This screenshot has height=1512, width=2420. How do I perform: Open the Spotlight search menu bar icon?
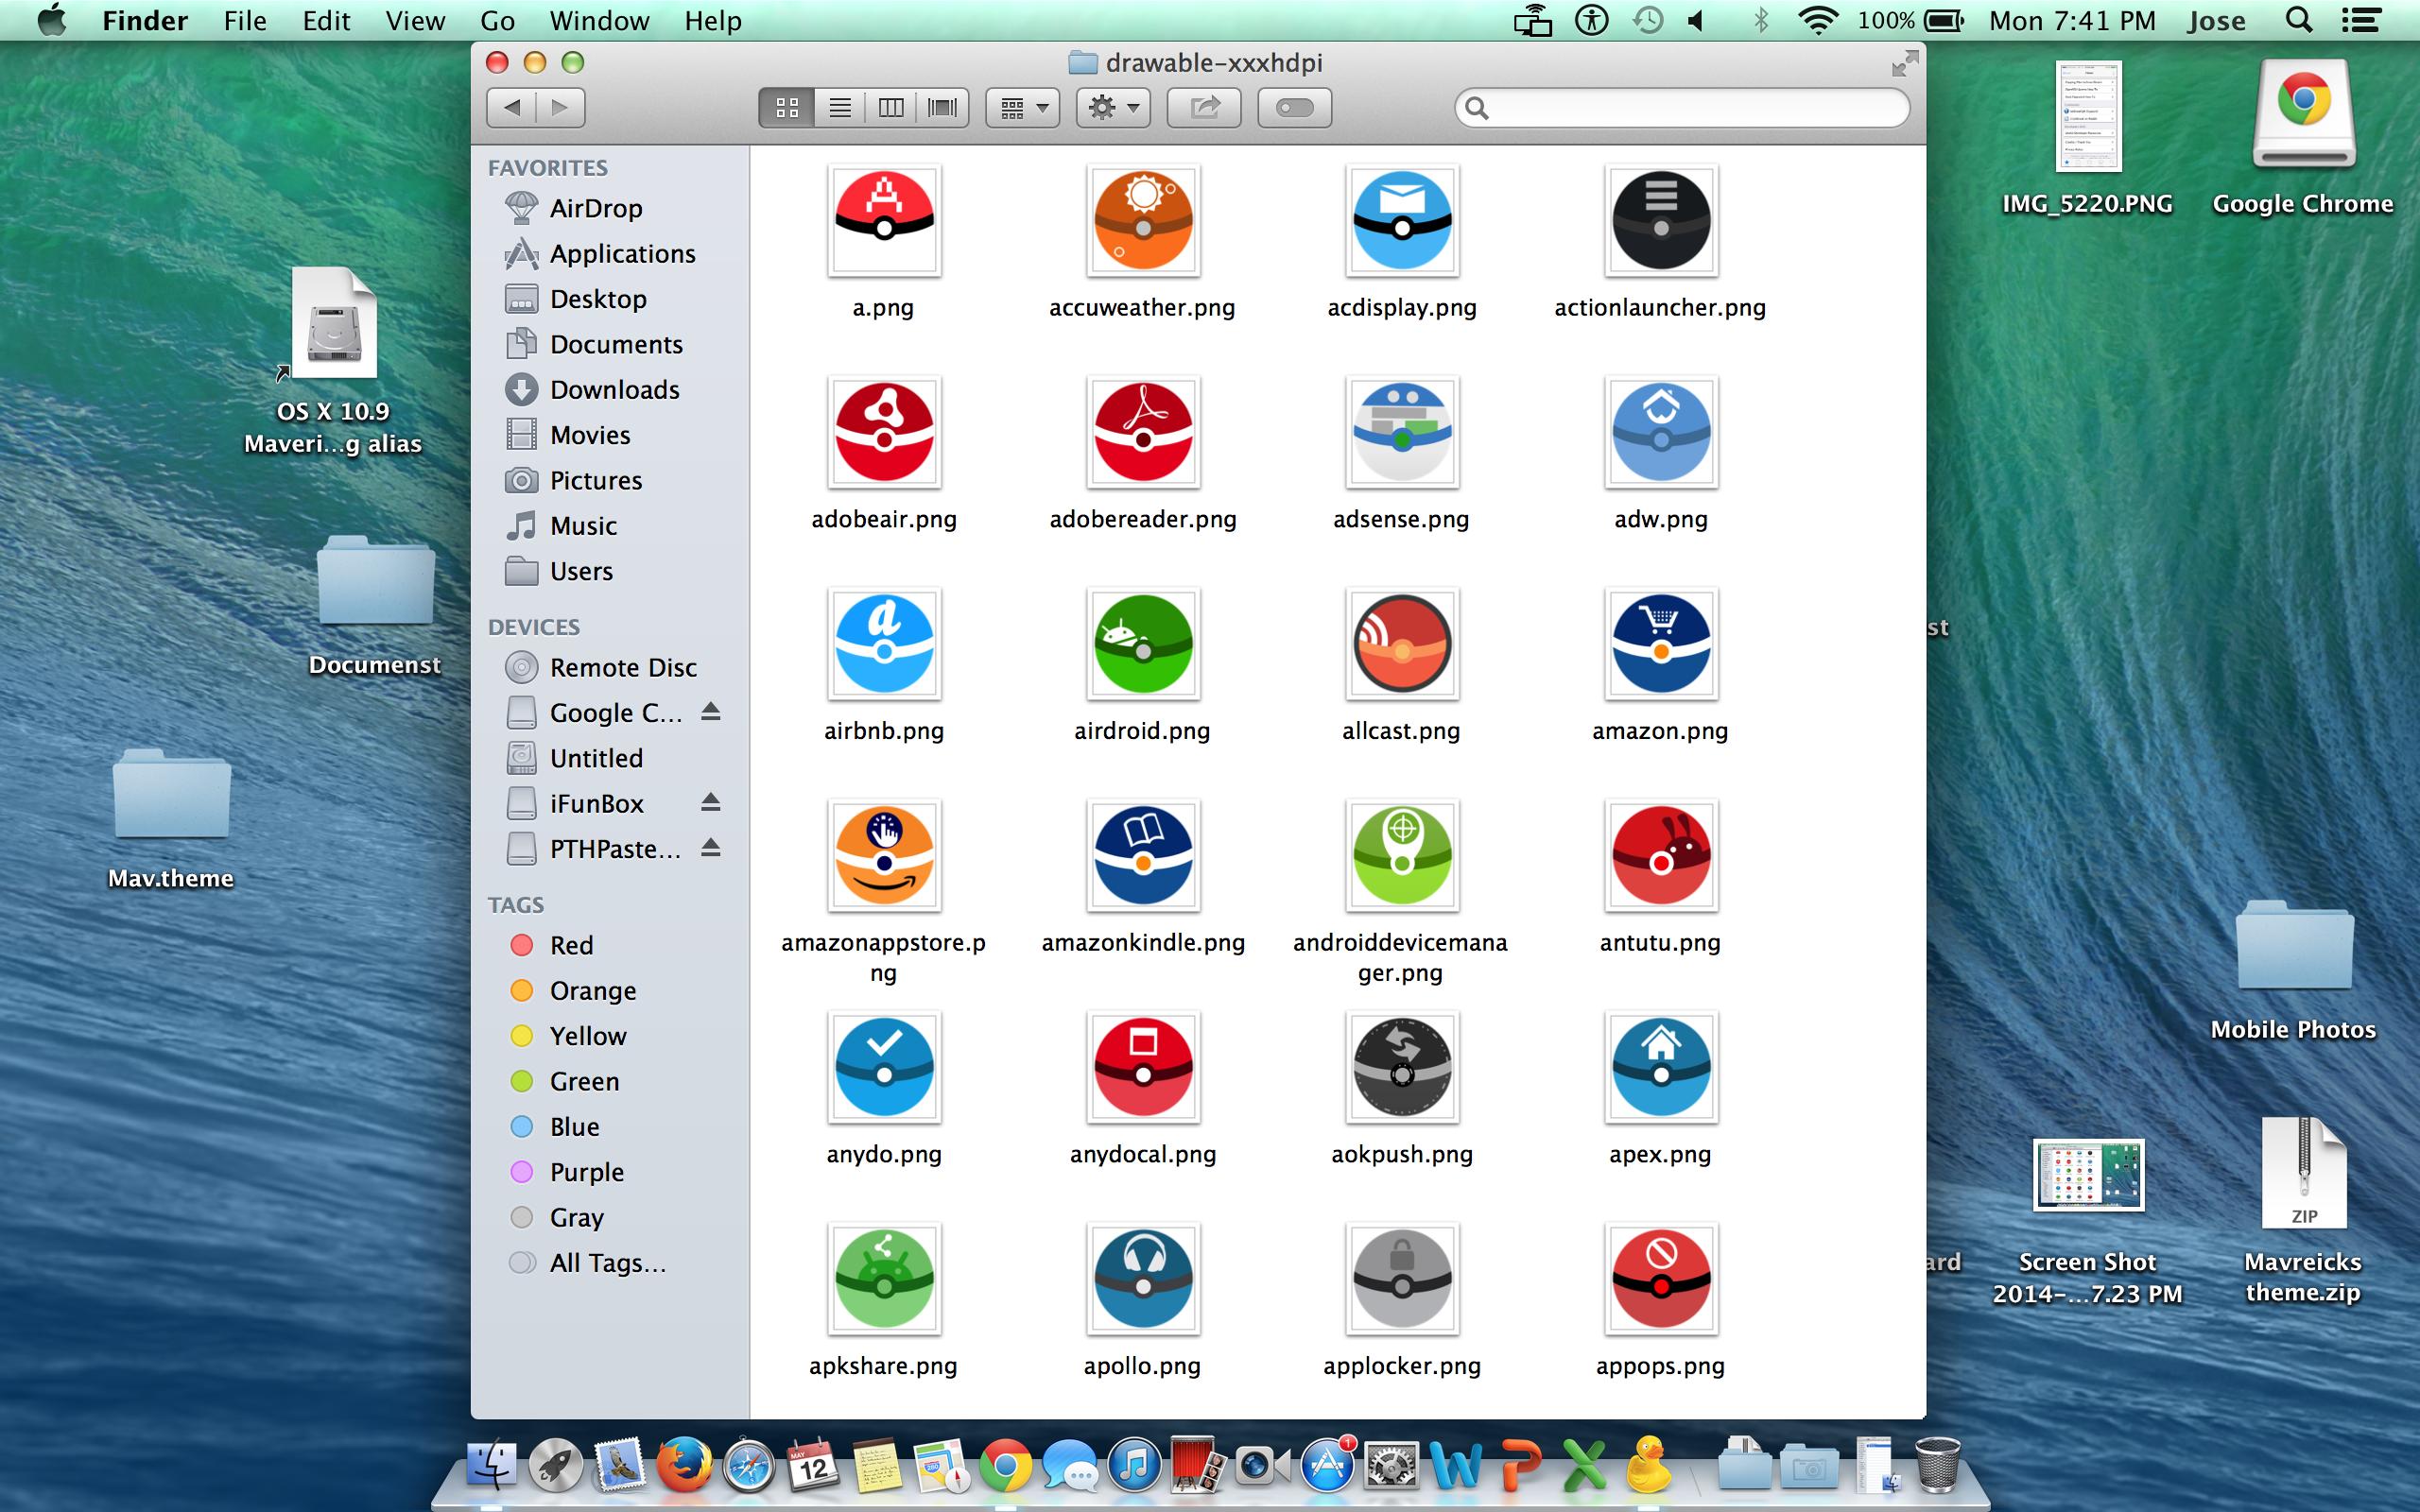coord(2299,20)
